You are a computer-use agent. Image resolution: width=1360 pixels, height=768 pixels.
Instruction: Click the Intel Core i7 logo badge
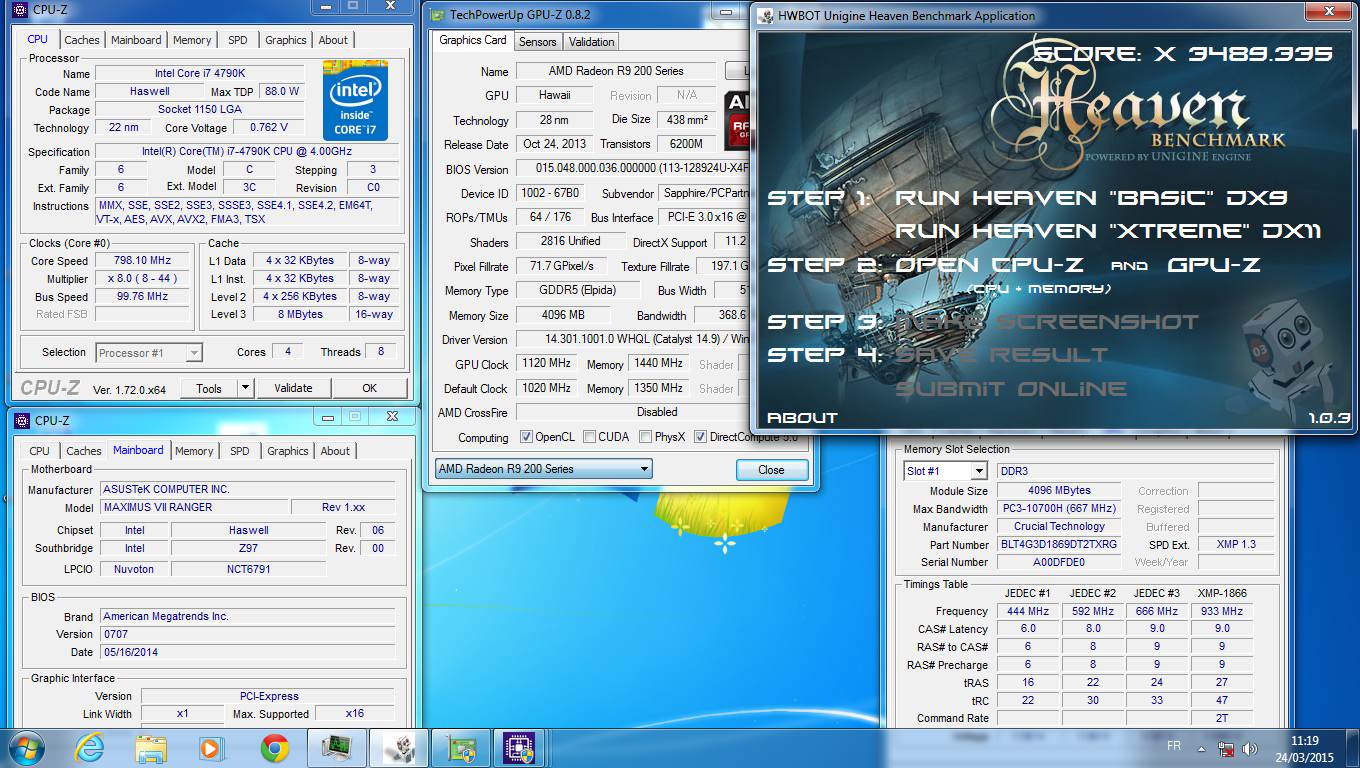click(x=355, y=101)
